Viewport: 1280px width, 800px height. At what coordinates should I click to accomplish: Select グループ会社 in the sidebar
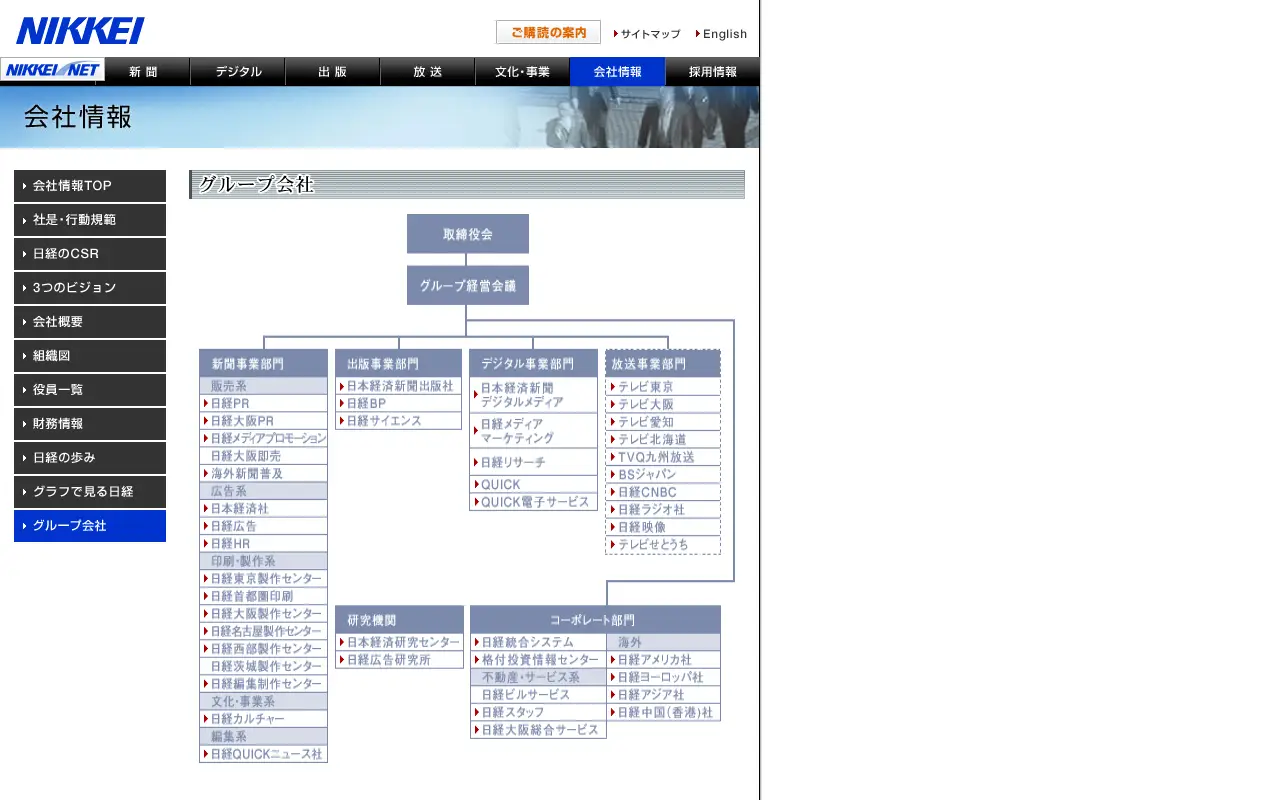(x=90, y=526)
